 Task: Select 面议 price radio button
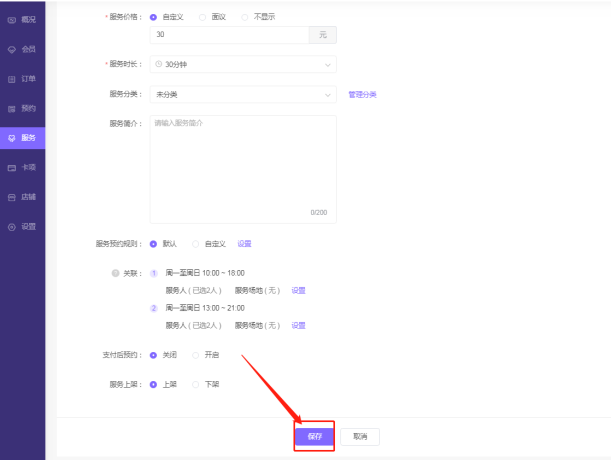pos(202,17)
